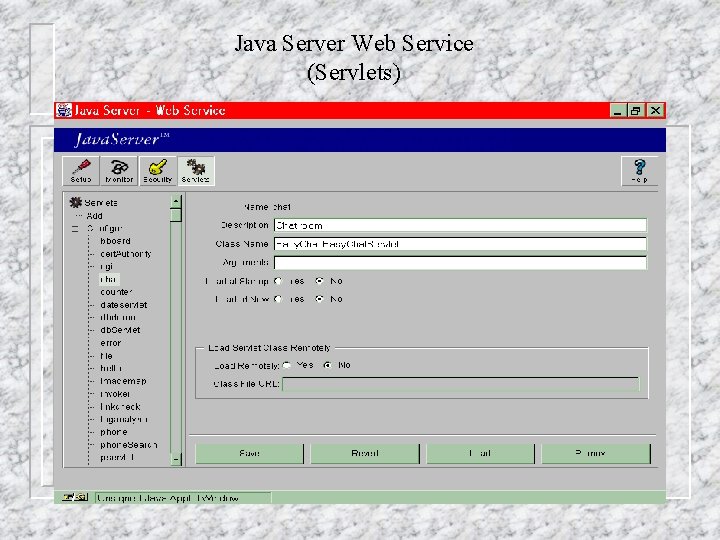Click the Class Name input field
This screenshot has height=540, width=720.
tap(460, 244)
